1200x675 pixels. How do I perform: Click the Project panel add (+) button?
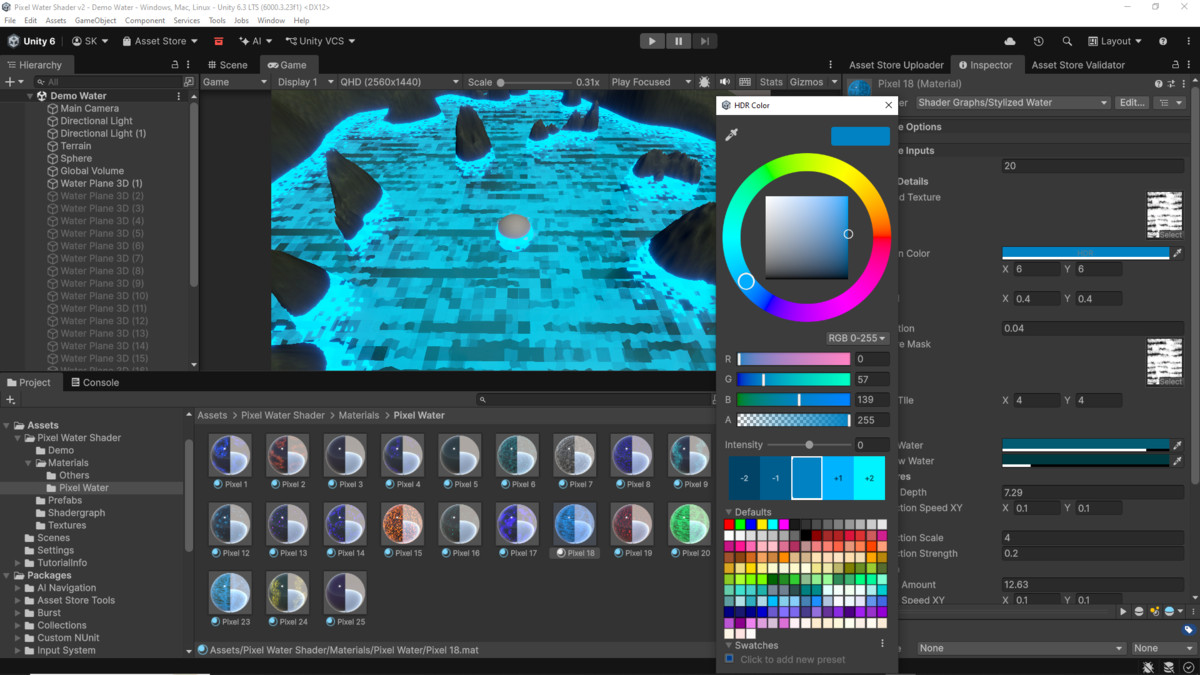tap(11, 400)
